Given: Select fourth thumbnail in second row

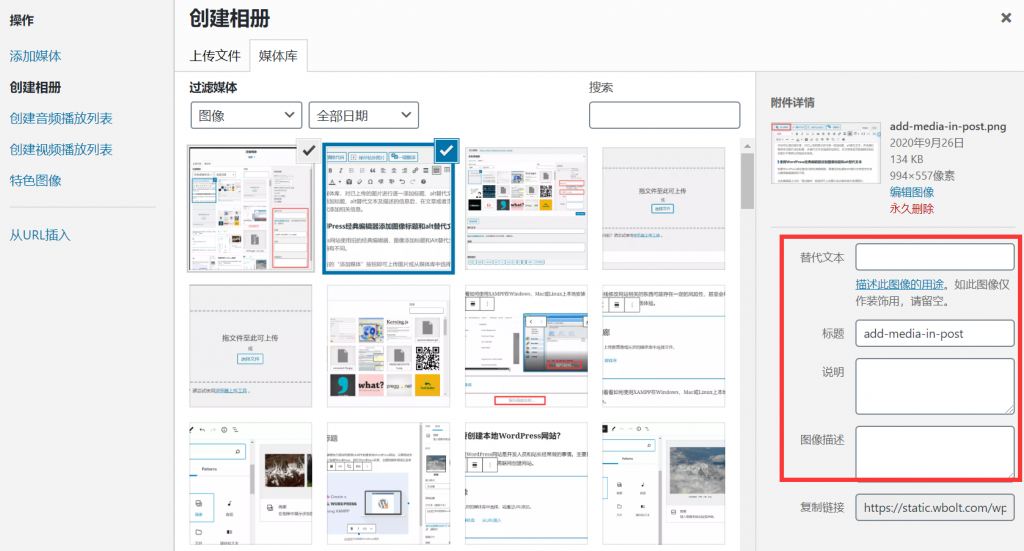Looking at the screenshot, I should point(664,346).
